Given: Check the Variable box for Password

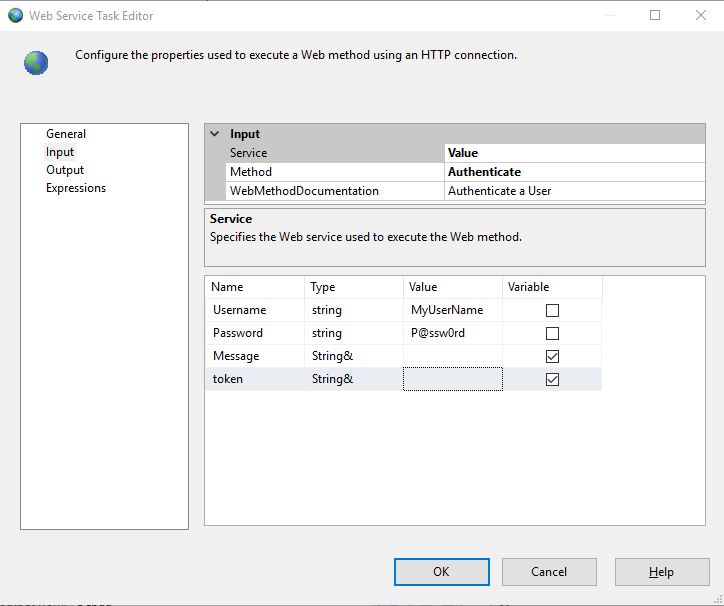Looking at the screenshot, I should [x=552, y=334].
